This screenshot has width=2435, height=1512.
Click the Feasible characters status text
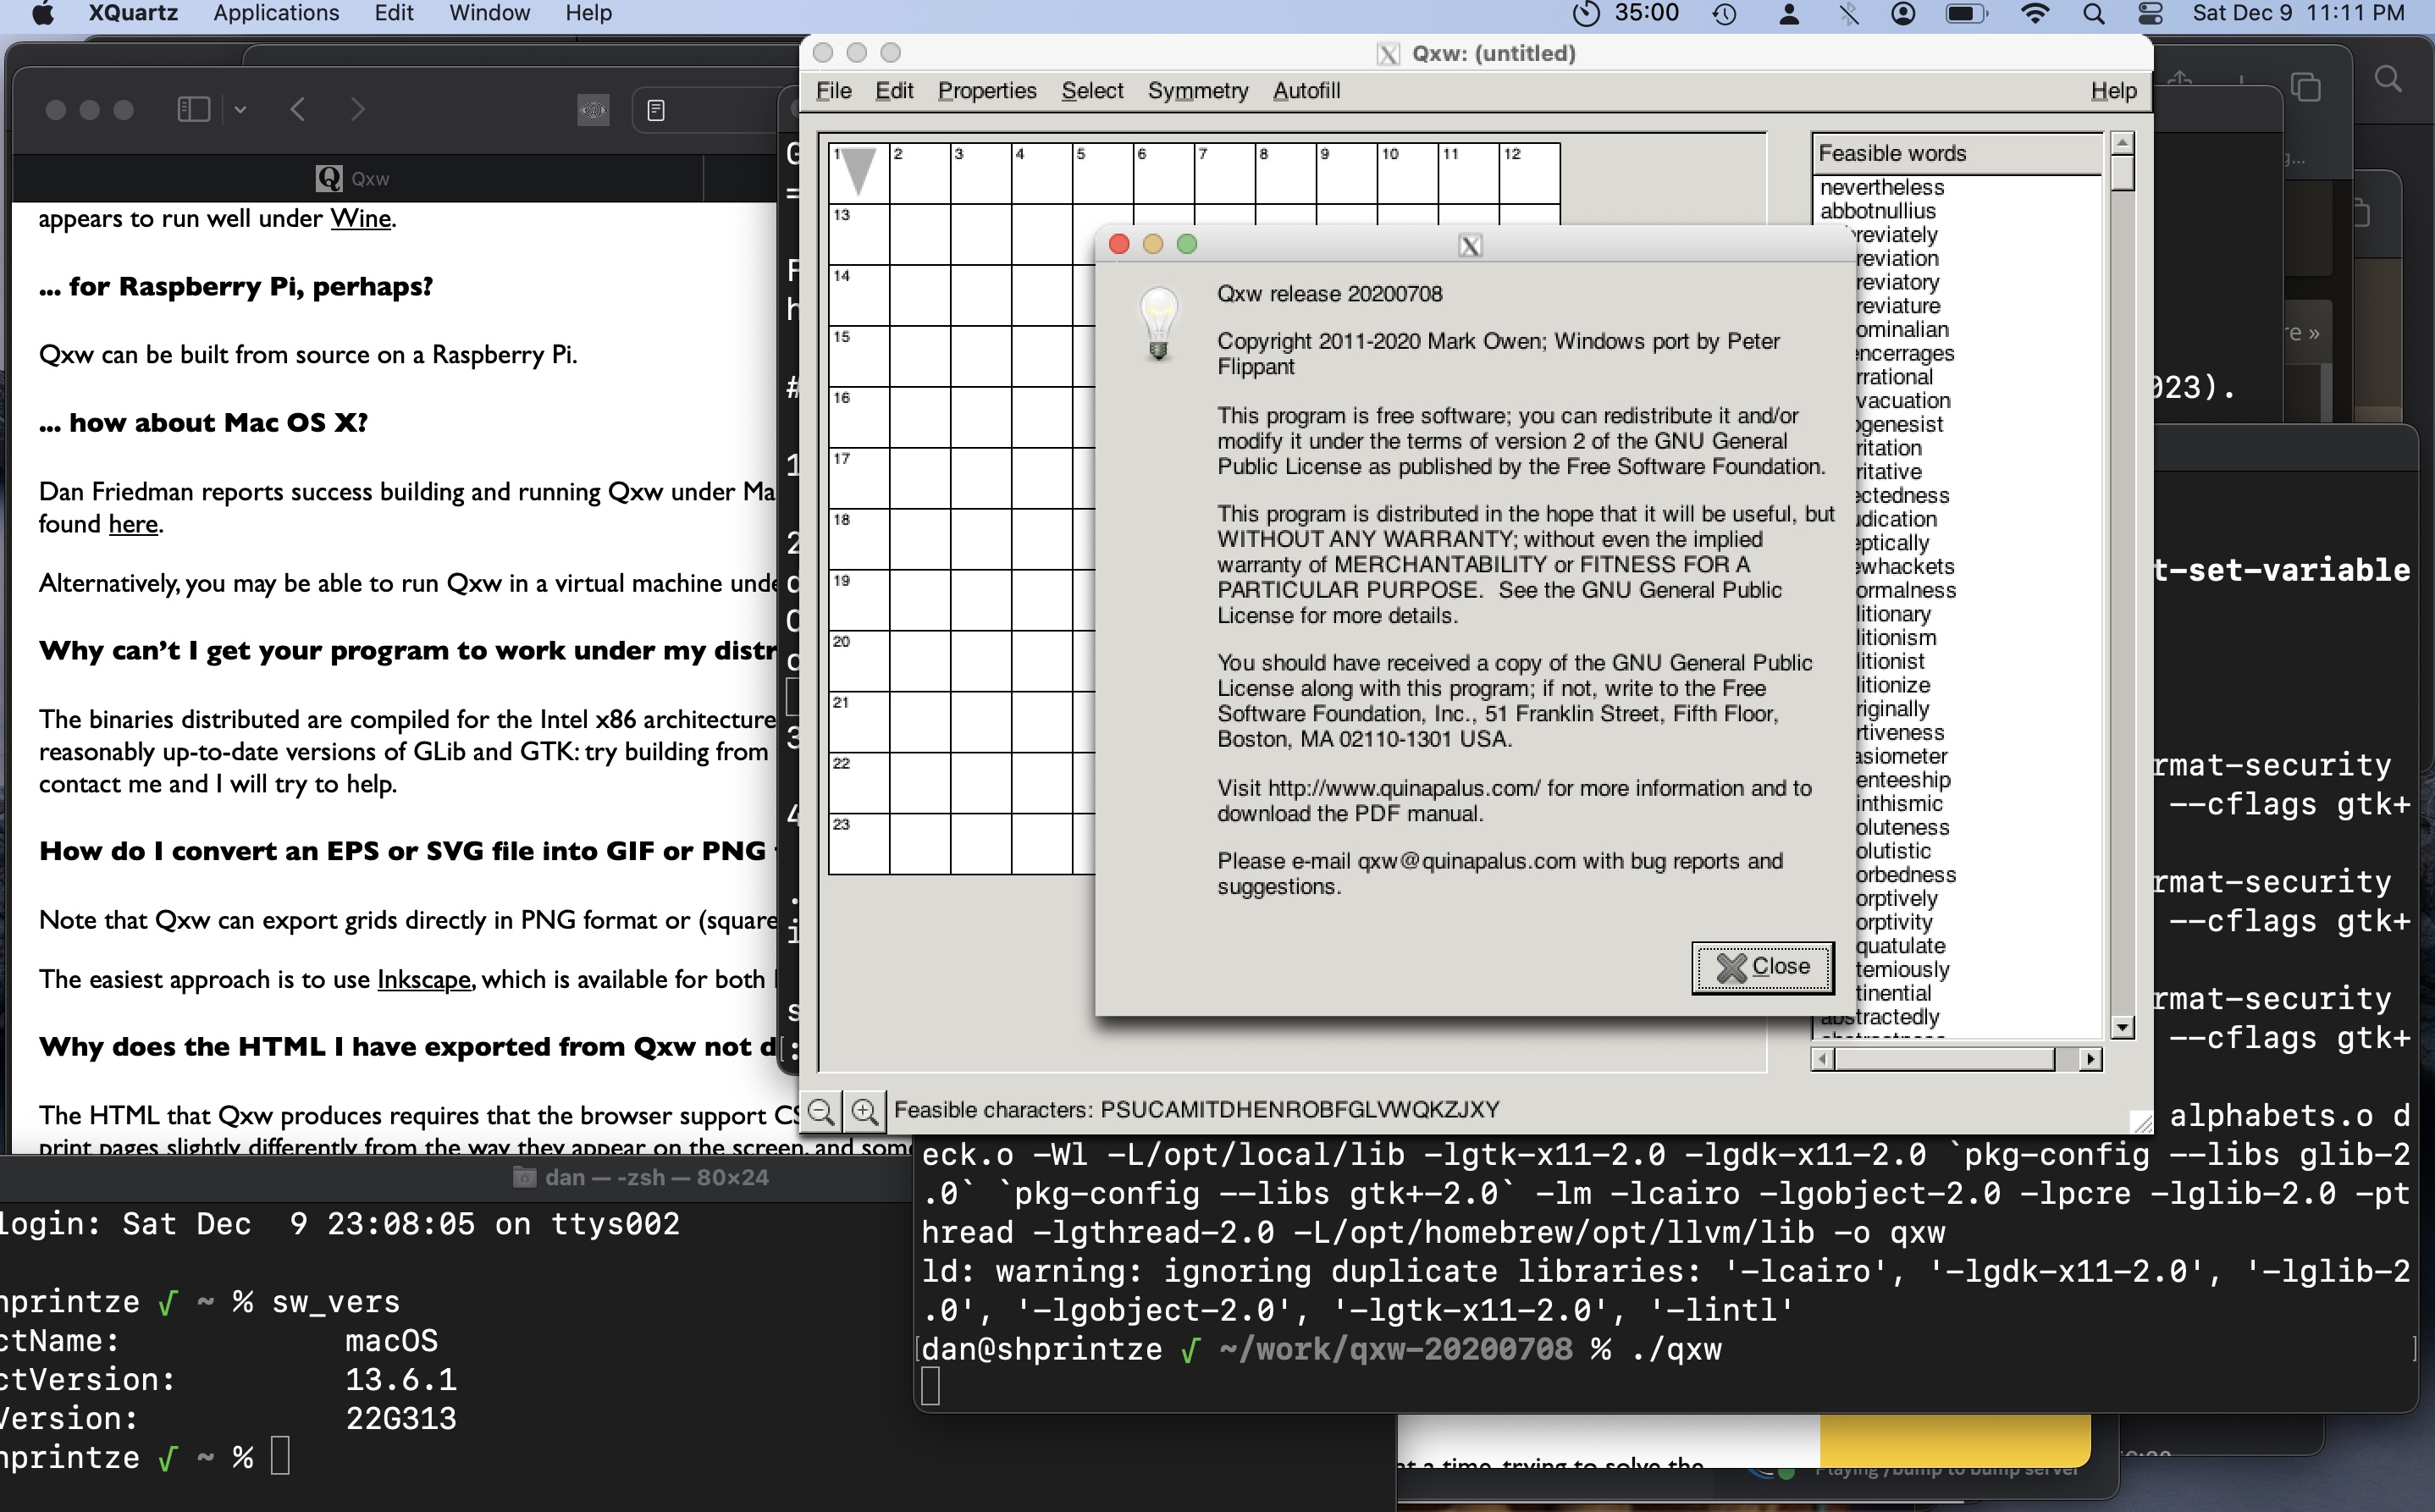point(1196,1110)
